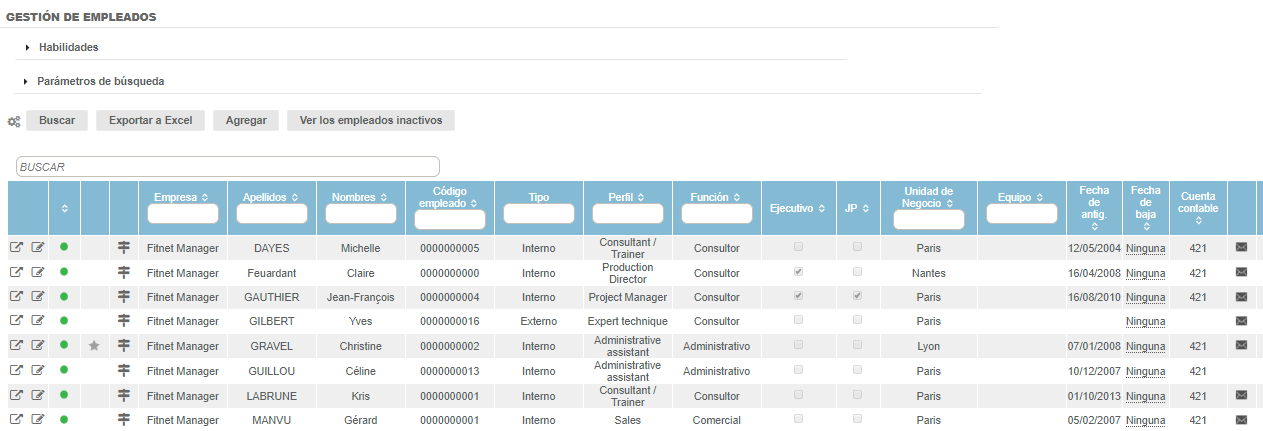Open DAYES record in new window icon
Viewport: 1263px width, 431px height.
(x=16, y=247)
